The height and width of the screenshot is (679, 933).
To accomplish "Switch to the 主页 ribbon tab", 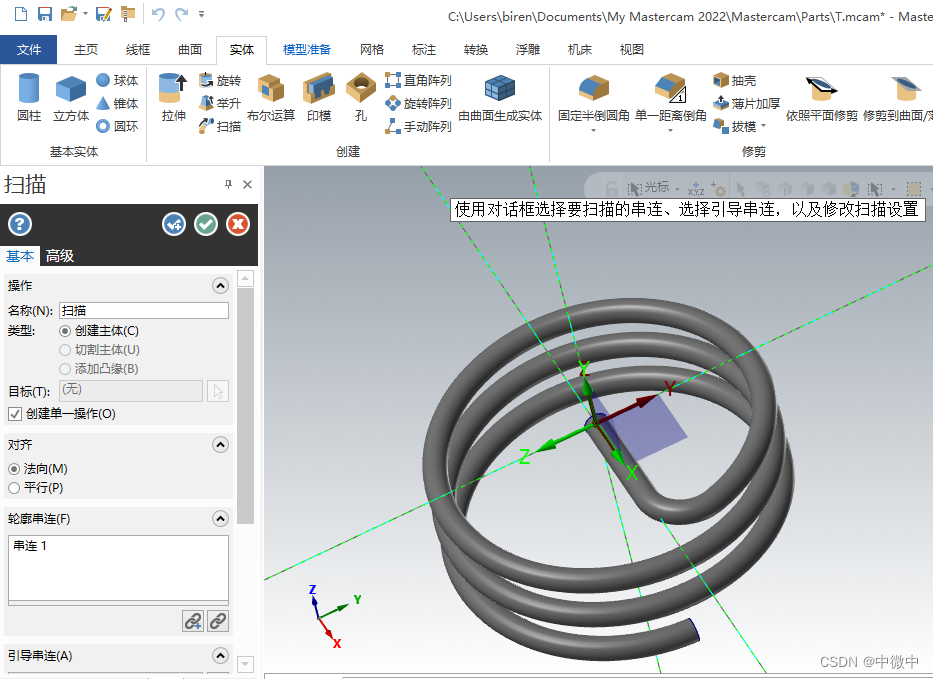I will (x=86, y=49).
